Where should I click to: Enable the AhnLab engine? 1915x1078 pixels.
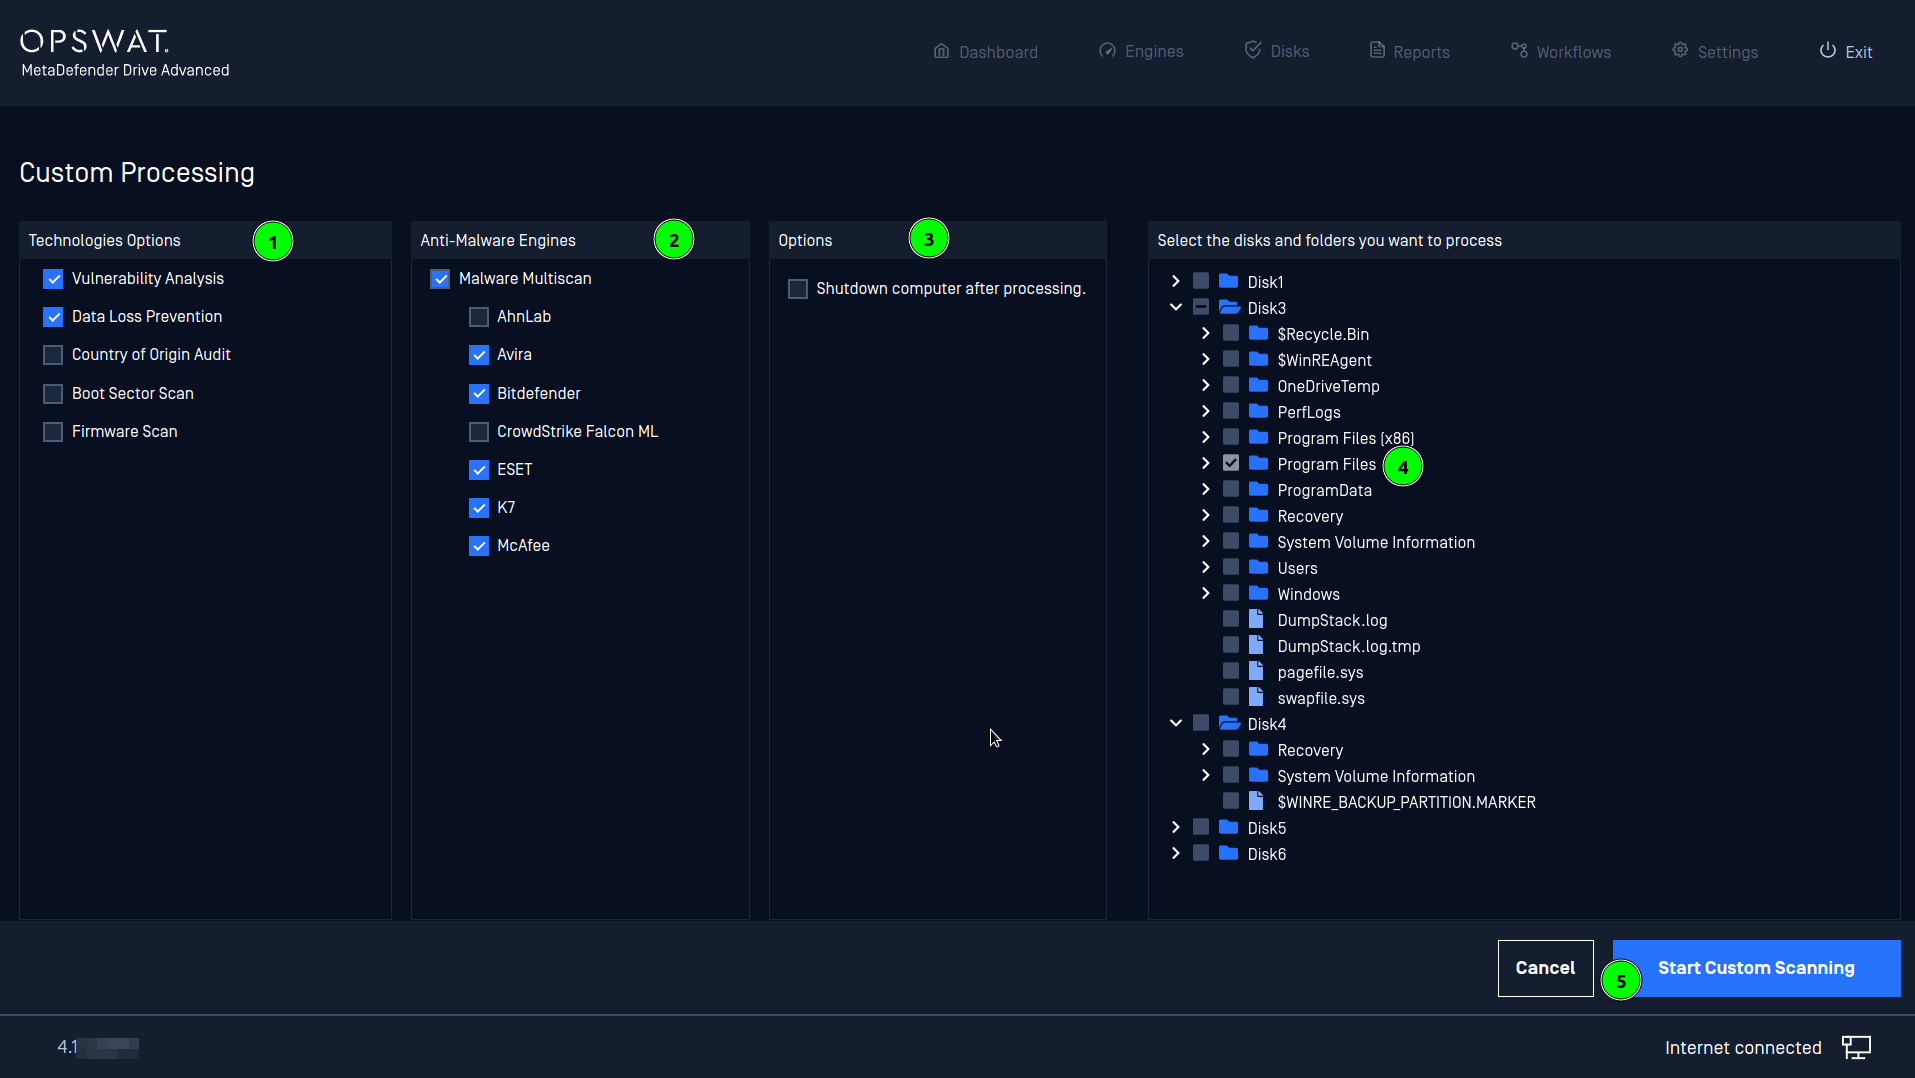(x=479, y=317)
